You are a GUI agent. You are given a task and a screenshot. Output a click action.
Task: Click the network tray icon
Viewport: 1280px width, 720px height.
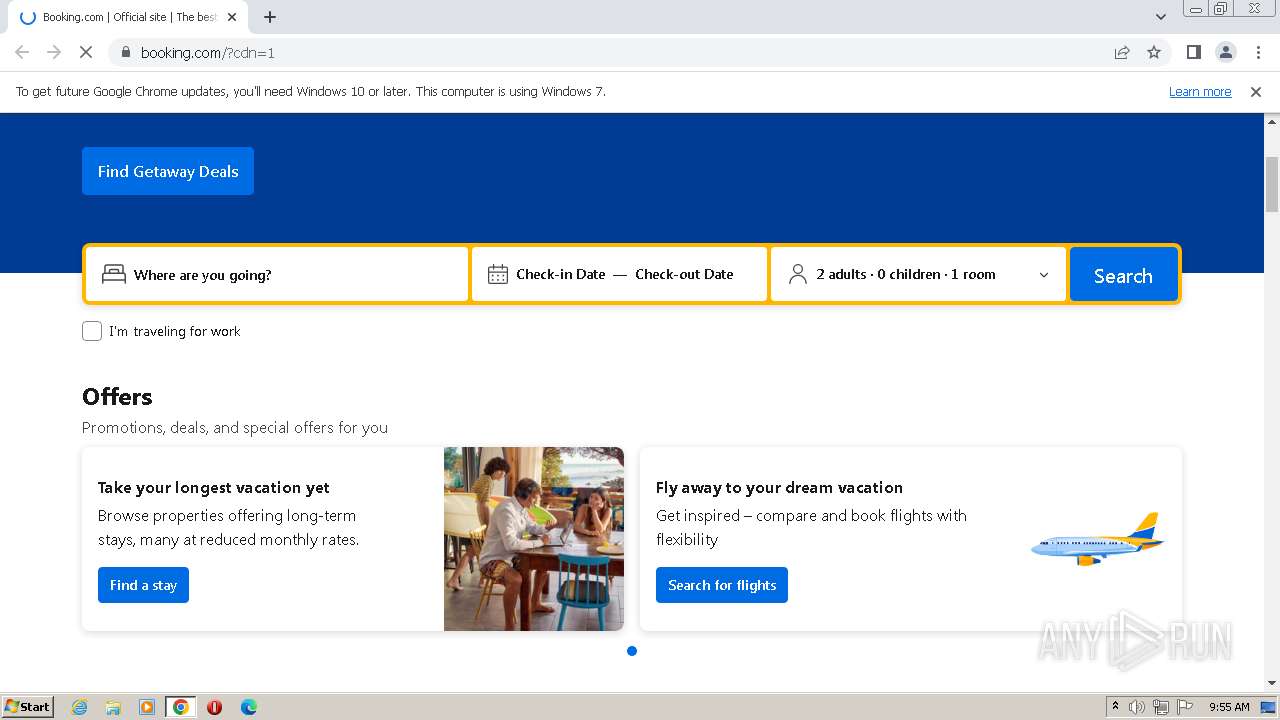1161,707
